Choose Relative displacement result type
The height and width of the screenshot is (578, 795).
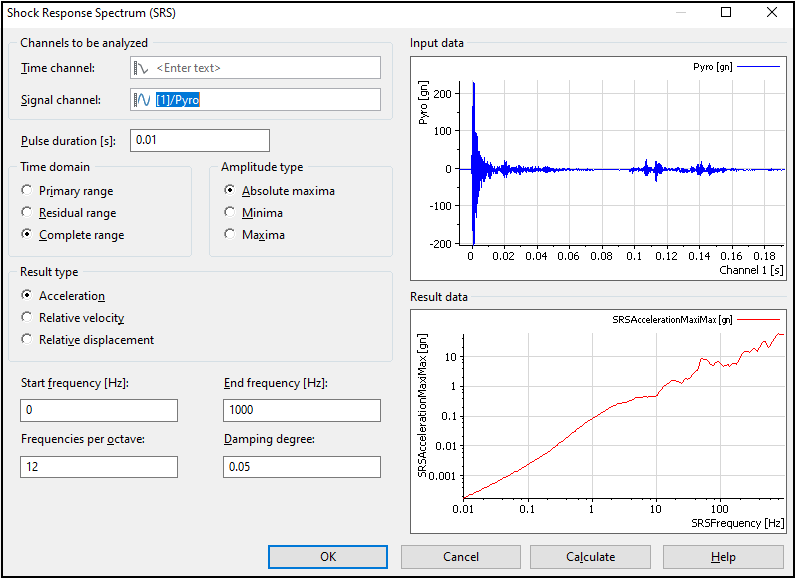click(27, 340)
